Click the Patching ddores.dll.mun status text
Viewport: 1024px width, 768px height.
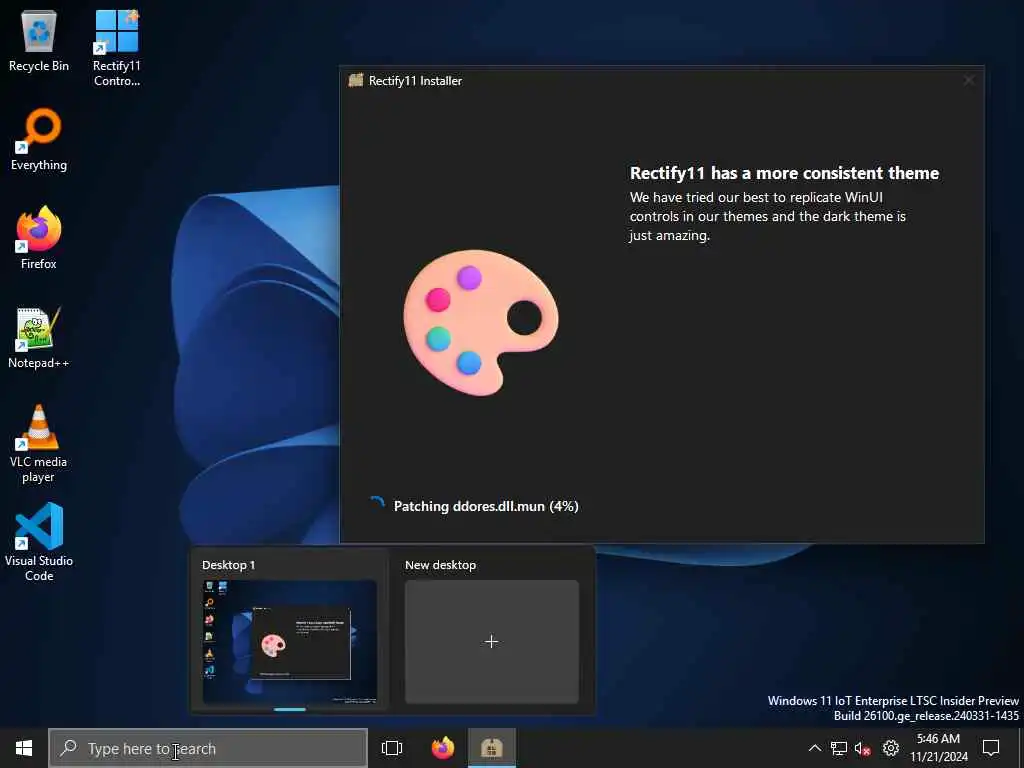(486, 506)
